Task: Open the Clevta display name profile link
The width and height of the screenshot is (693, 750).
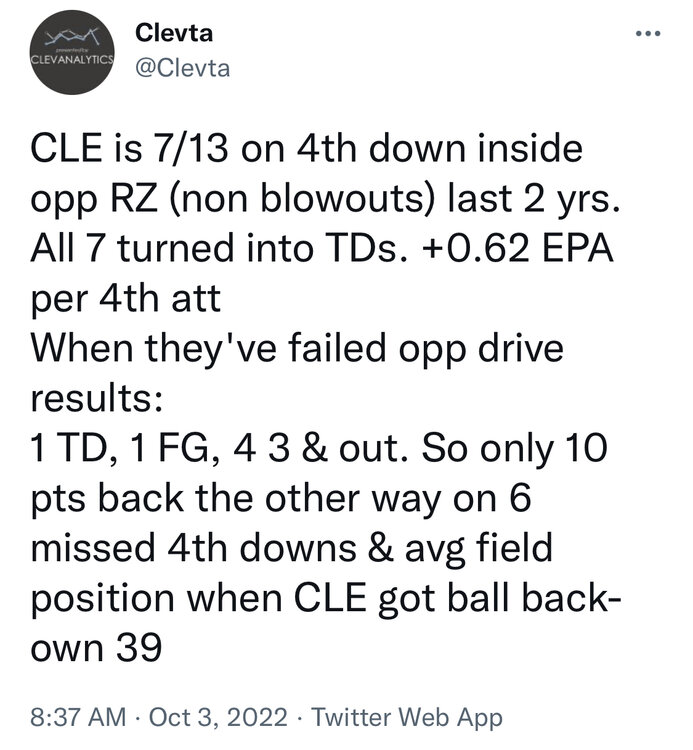Action: [174, 33]
